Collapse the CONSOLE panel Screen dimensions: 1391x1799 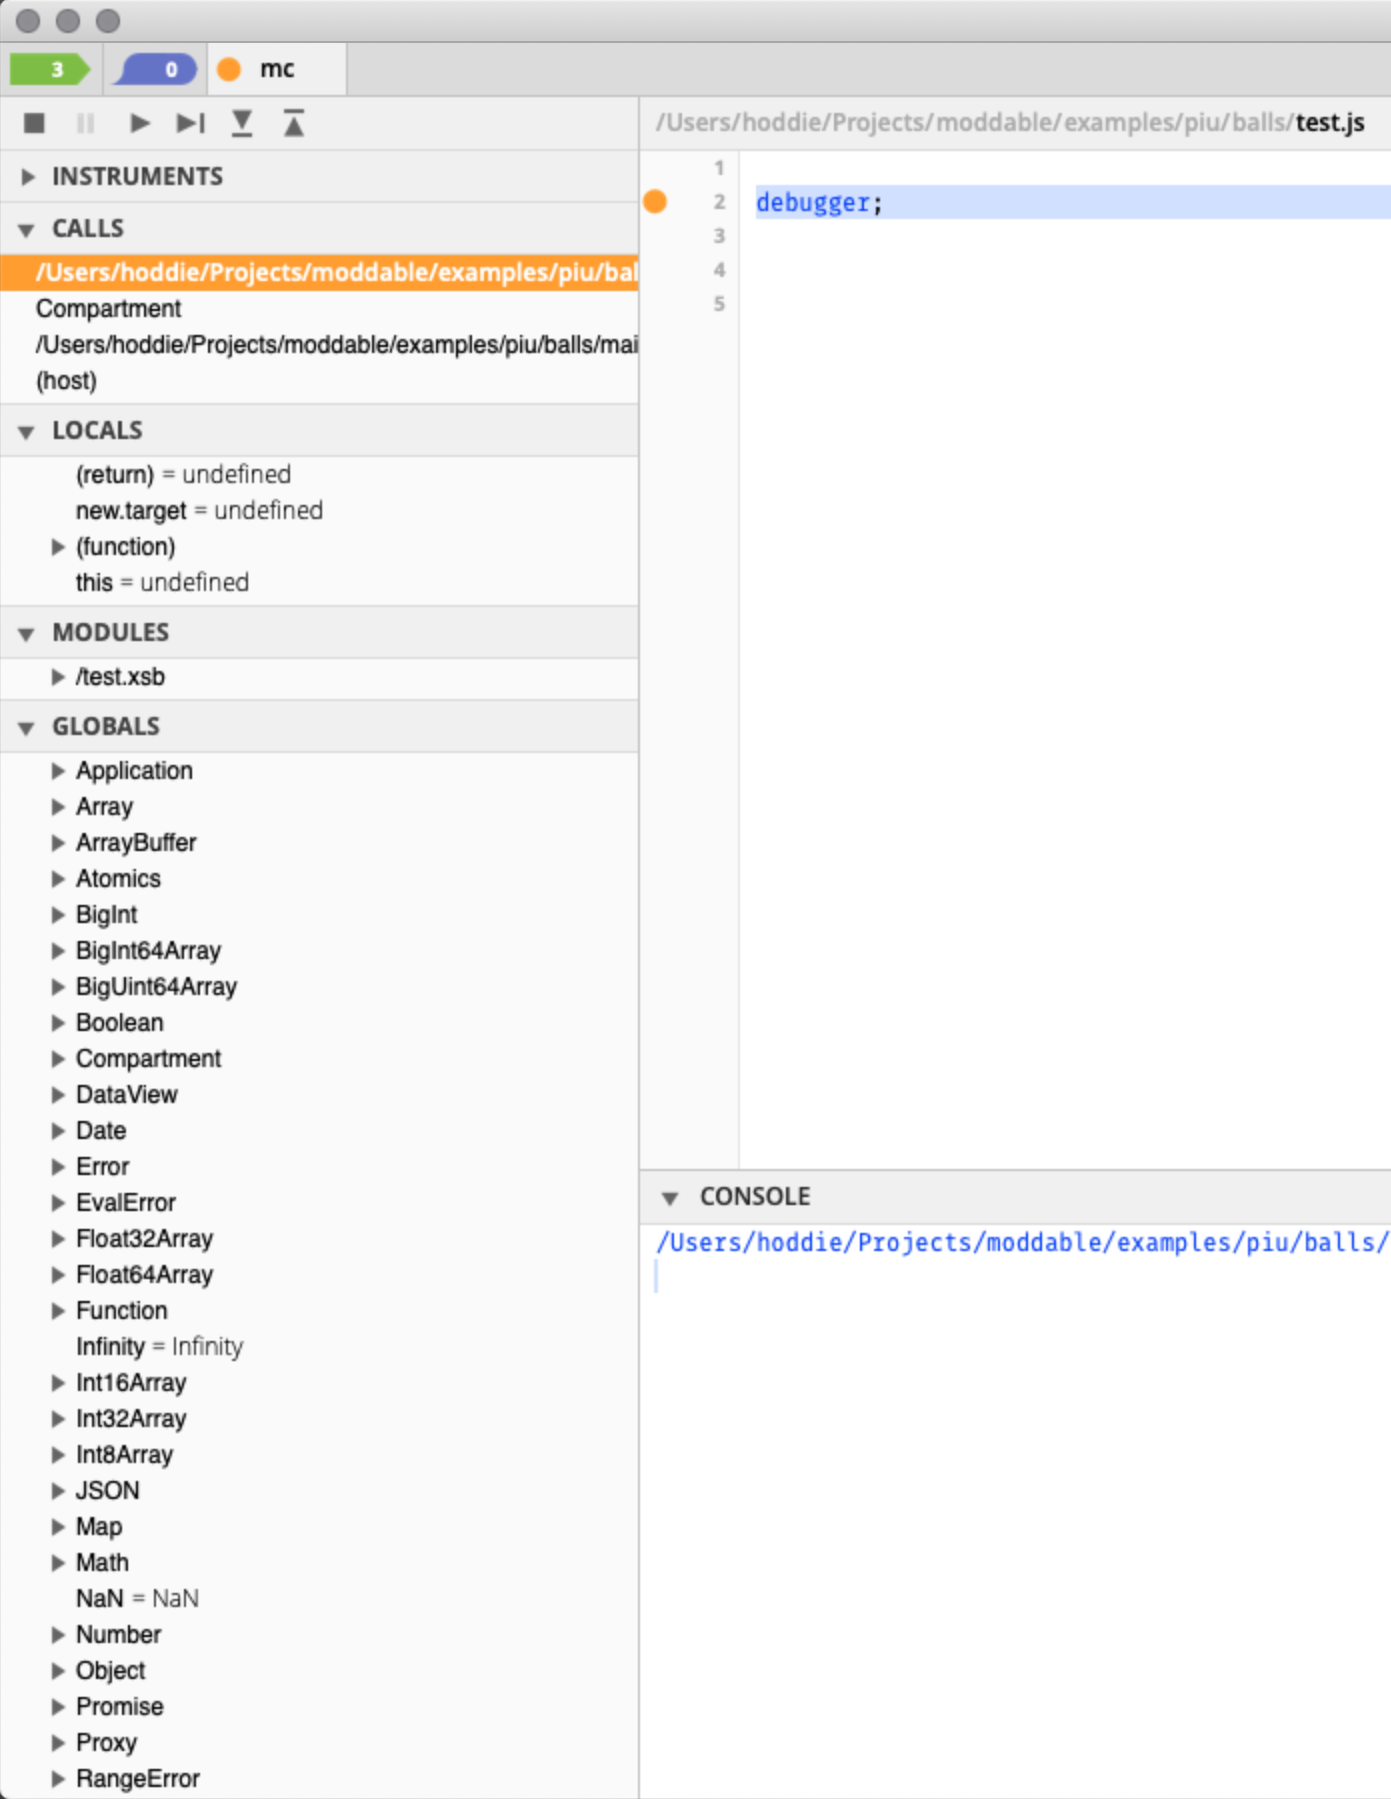coord(670,1198)
